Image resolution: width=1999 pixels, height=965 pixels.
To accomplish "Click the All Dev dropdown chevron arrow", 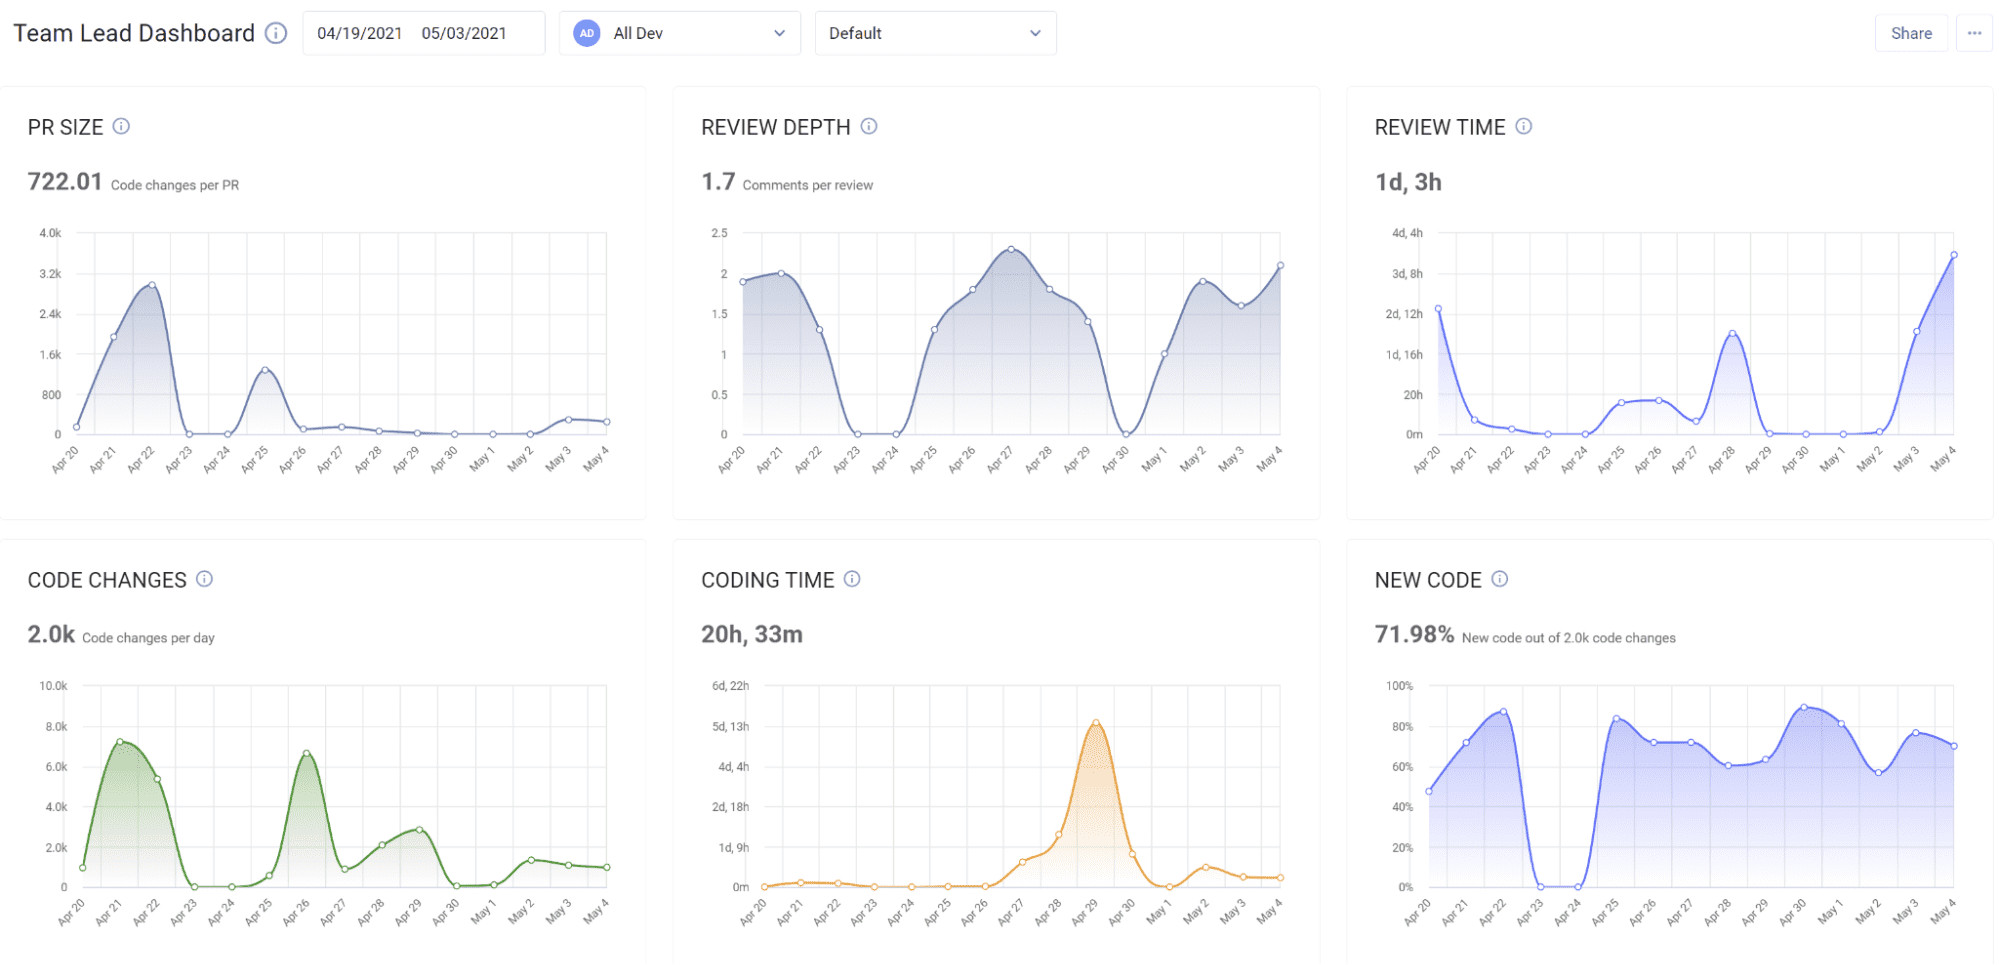I will pyautogui.click(x=781, y=33).
